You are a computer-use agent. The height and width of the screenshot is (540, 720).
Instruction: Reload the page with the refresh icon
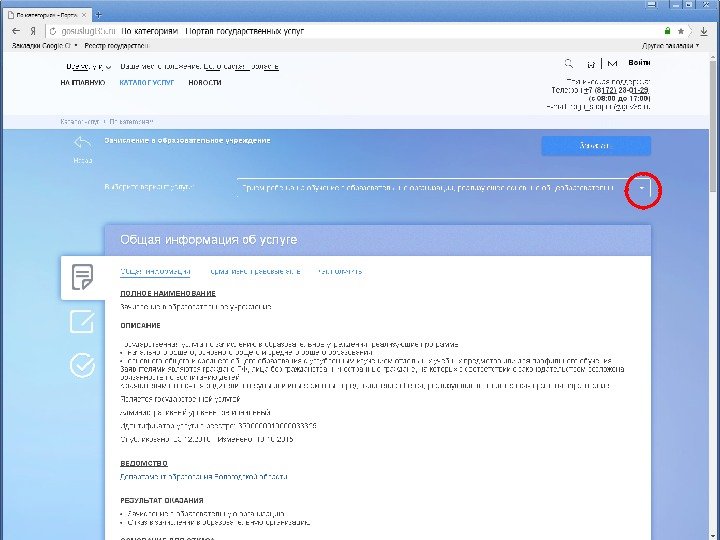pos(53,31)
